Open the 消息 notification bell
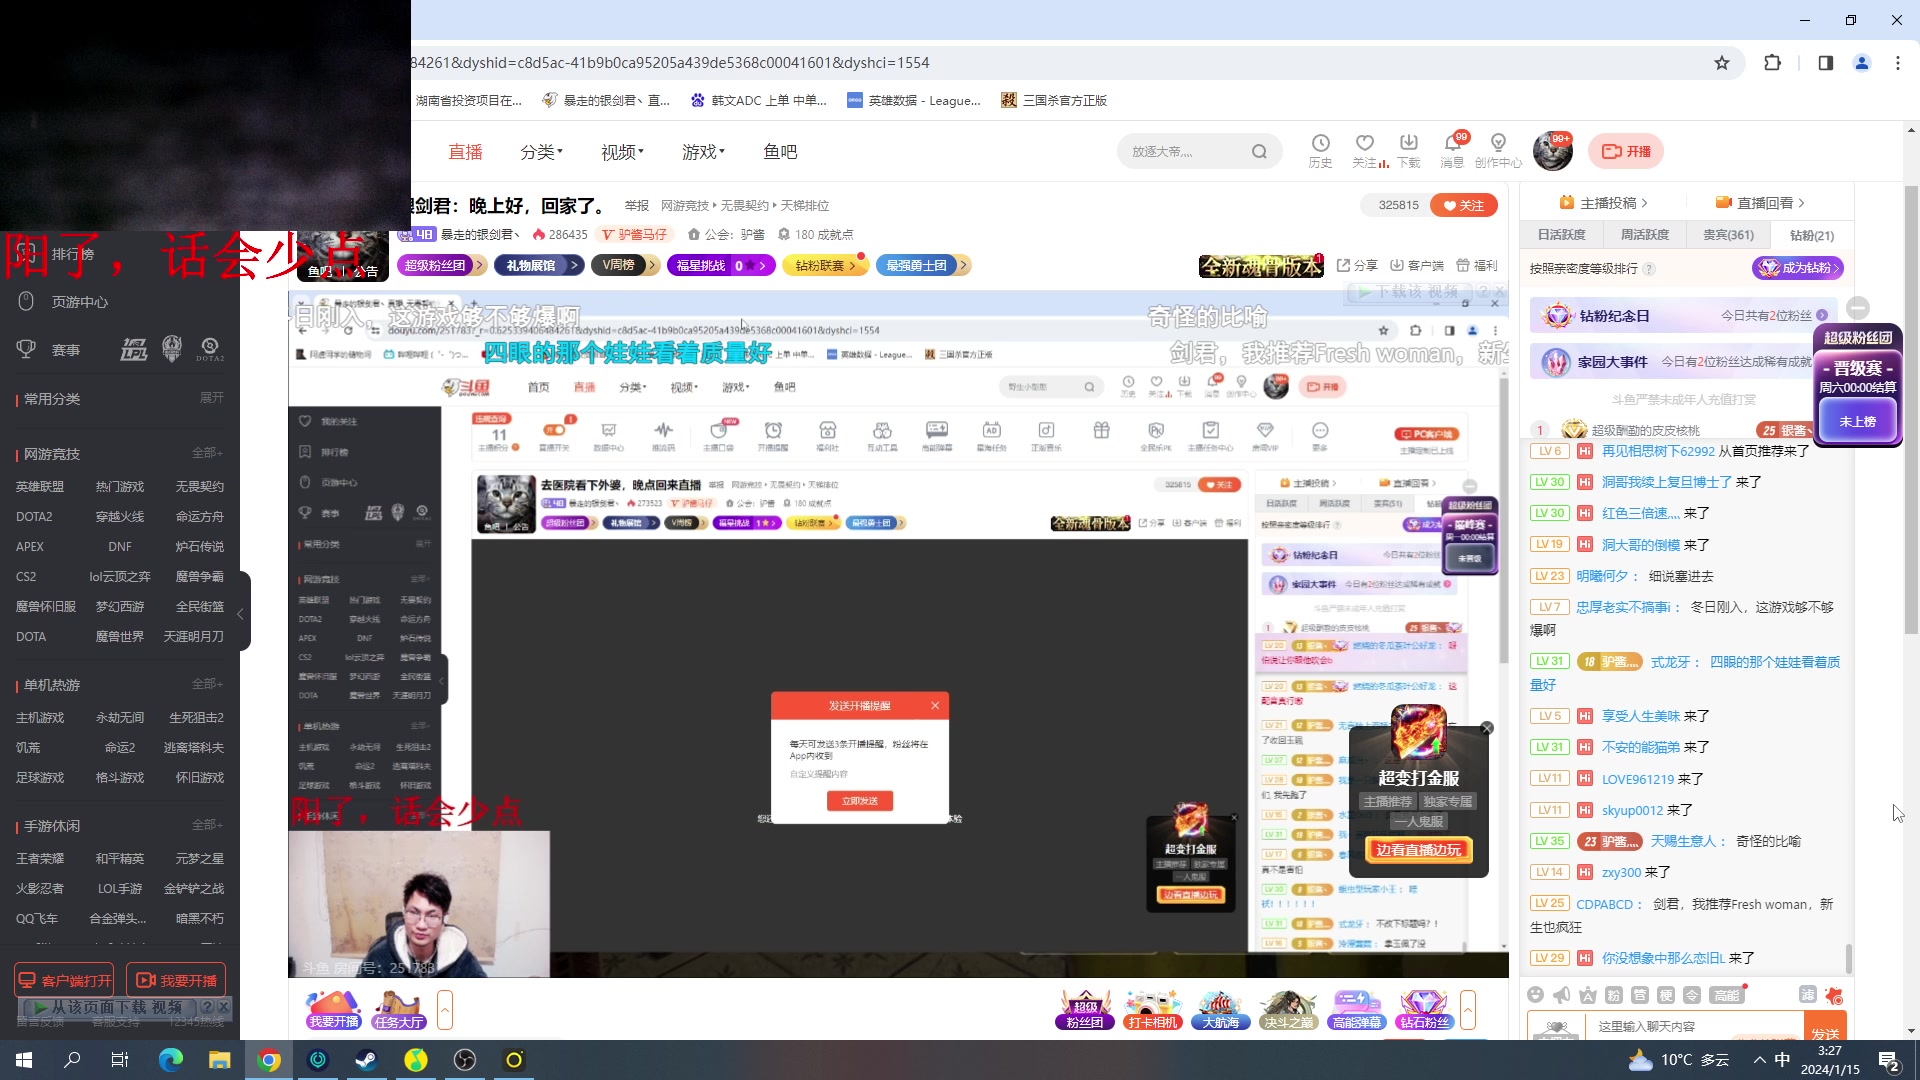The width and height of the screenshot is (1920, 1080). (x=1452, y=150)
